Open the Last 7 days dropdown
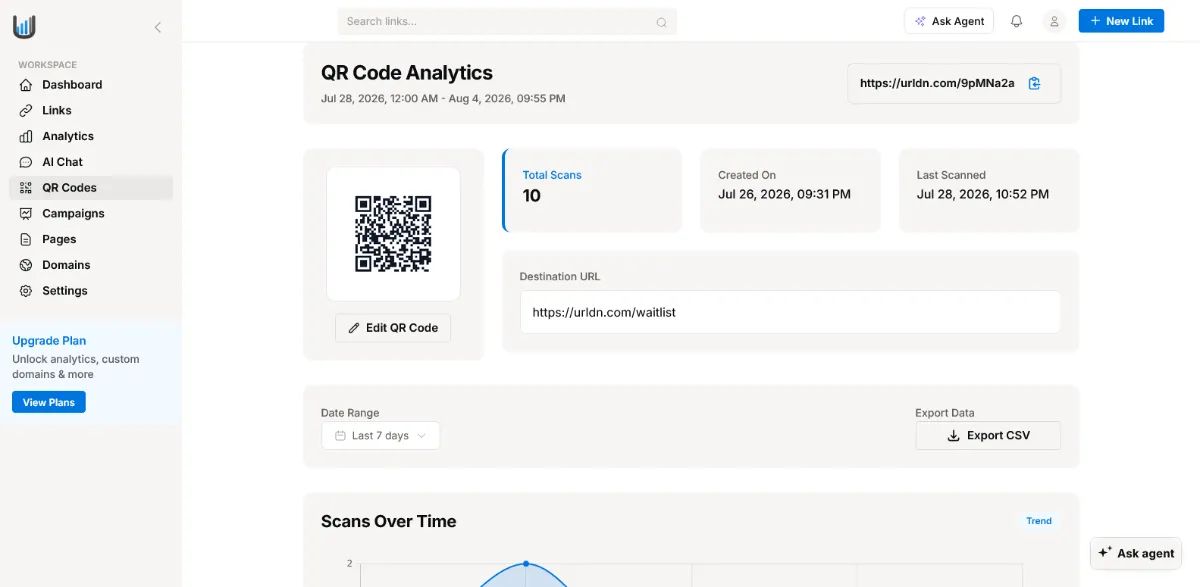1200x587 pixels. (380, 436)
